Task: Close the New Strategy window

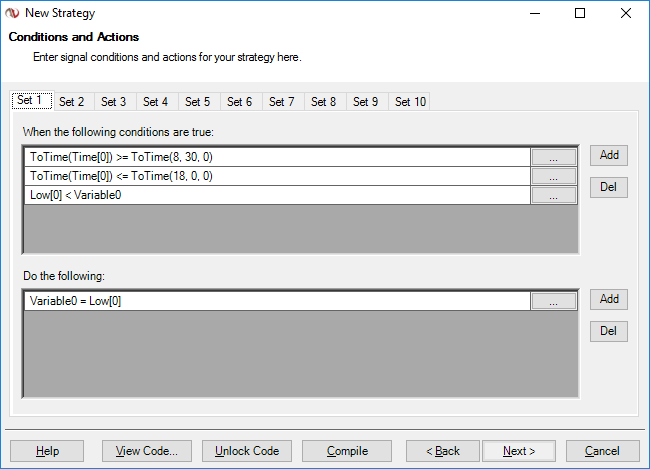Action: click(625, 14)
